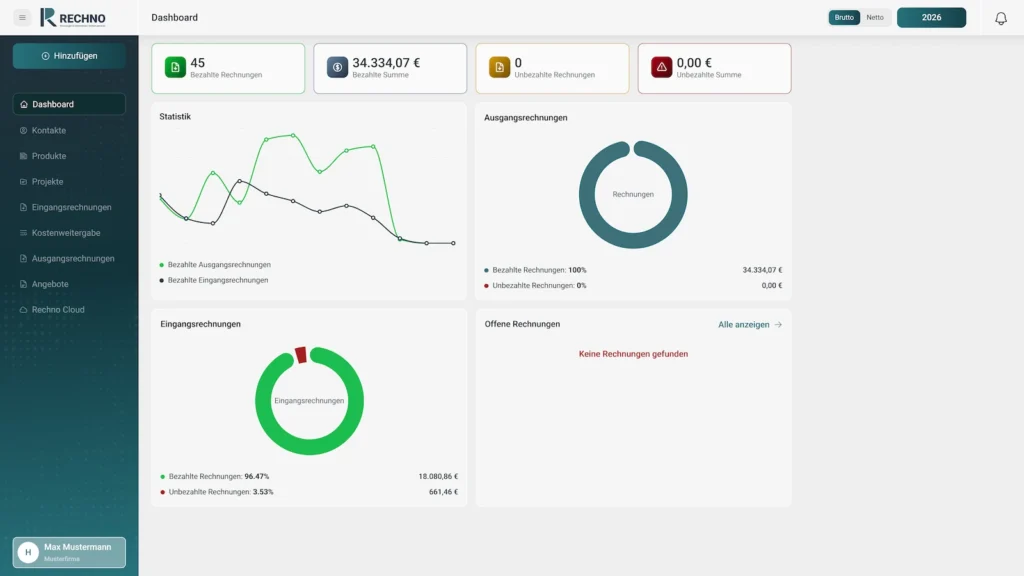Click the Eingangsrechnungen document icon in sidebar
This screenshot has height=576, width=1024.
pyautogui.click(x=24, y=207)
